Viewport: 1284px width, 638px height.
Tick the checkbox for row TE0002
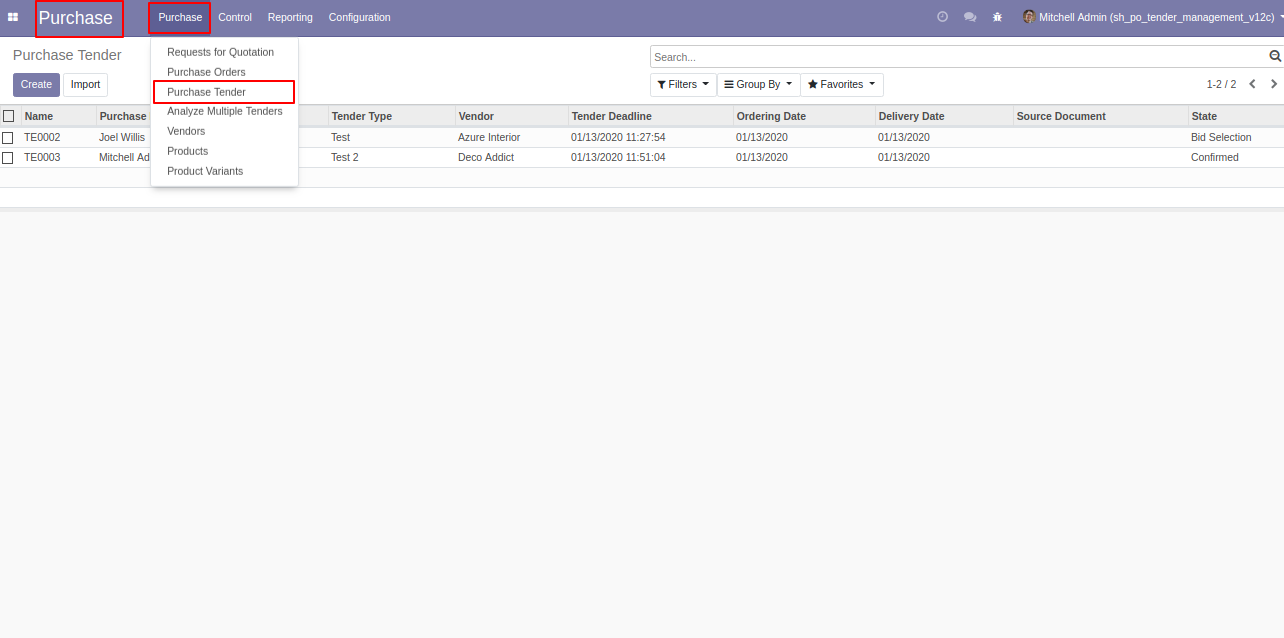point(8,137)
